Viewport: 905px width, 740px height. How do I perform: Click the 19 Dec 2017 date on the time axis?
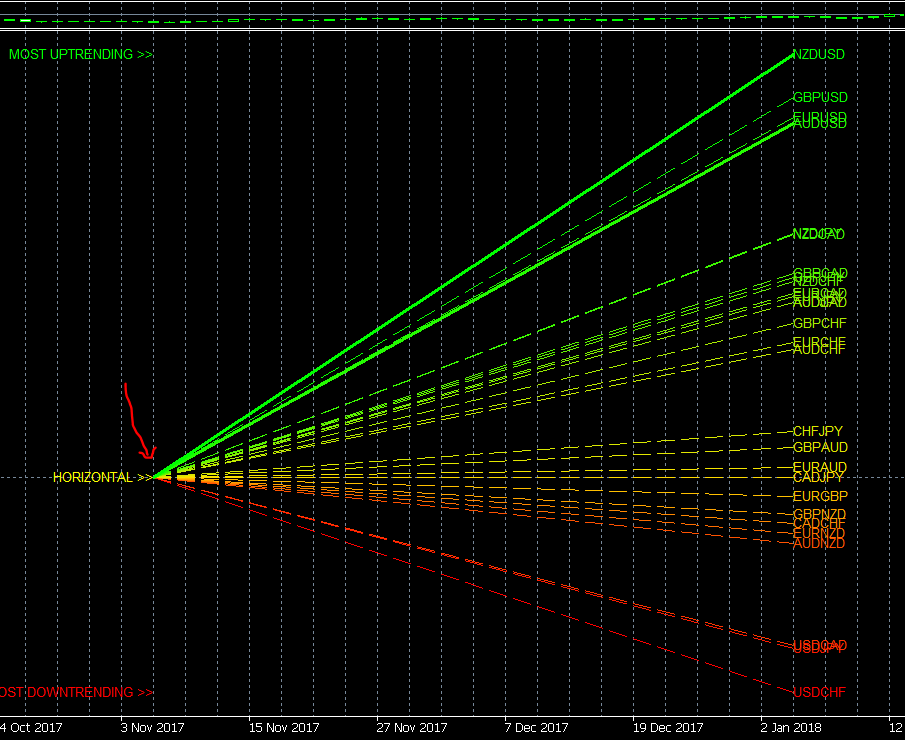click(667, 727)
